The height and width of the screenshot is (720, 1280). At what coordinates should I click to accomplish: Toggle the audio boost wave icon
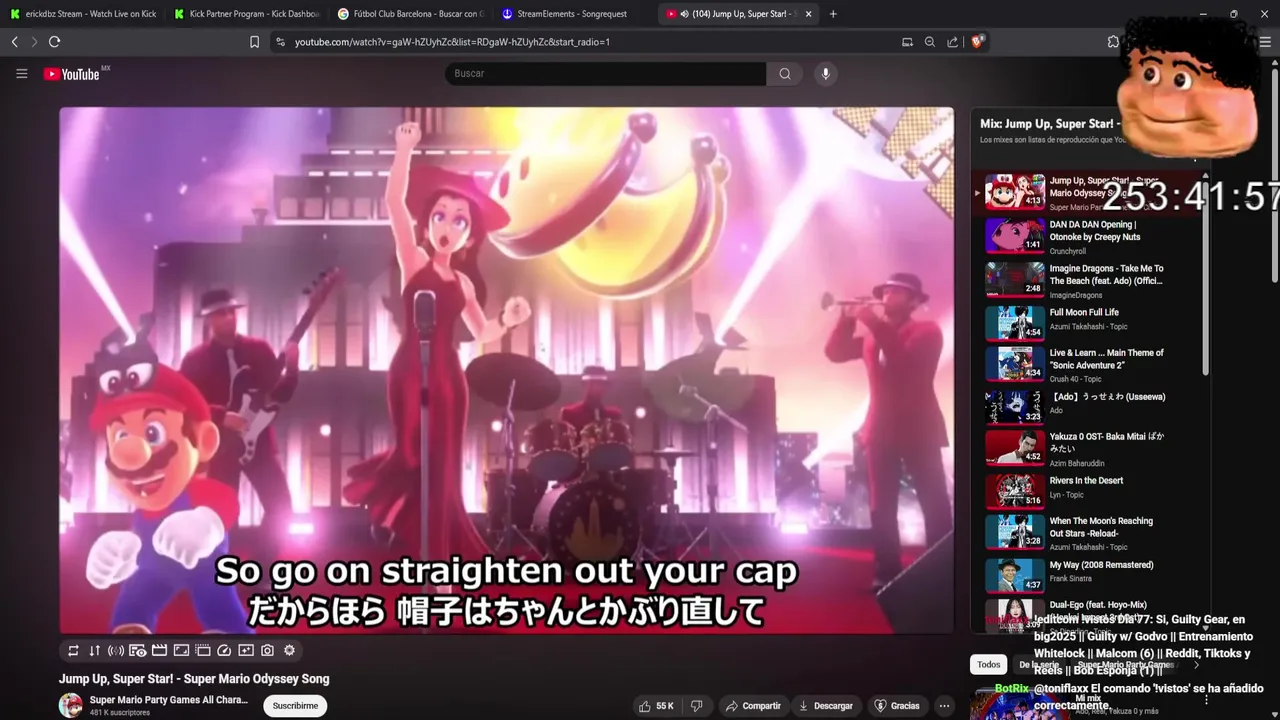click(116, 650)
